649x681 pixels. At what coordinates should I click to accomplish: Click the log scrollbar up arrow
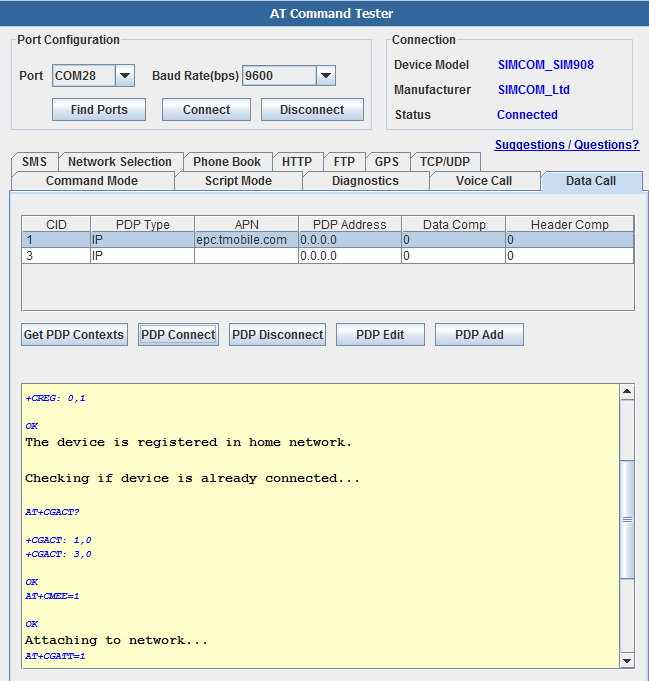pos(627,392)
